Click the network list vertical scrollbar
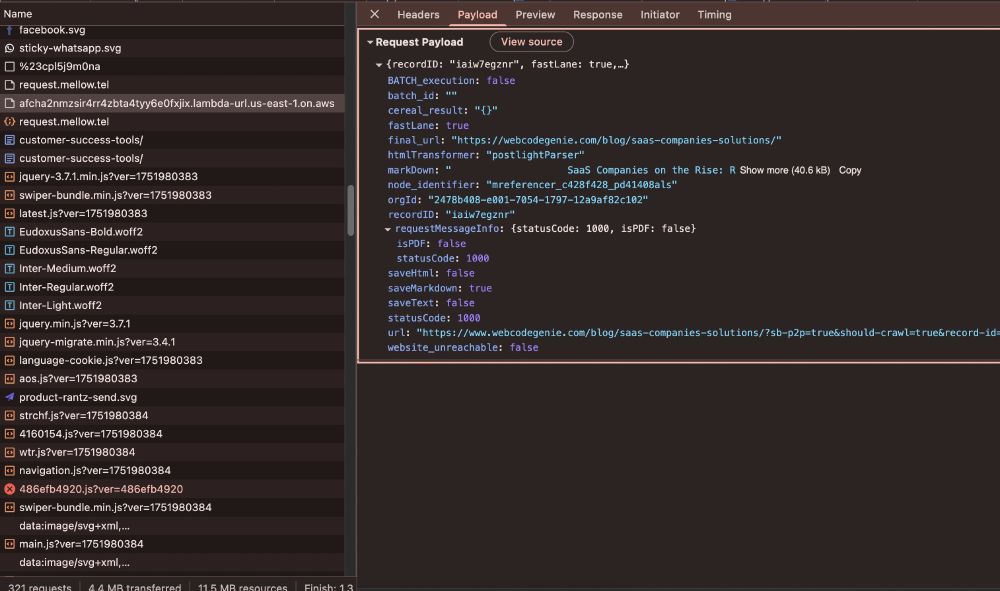 coord(350,210)
